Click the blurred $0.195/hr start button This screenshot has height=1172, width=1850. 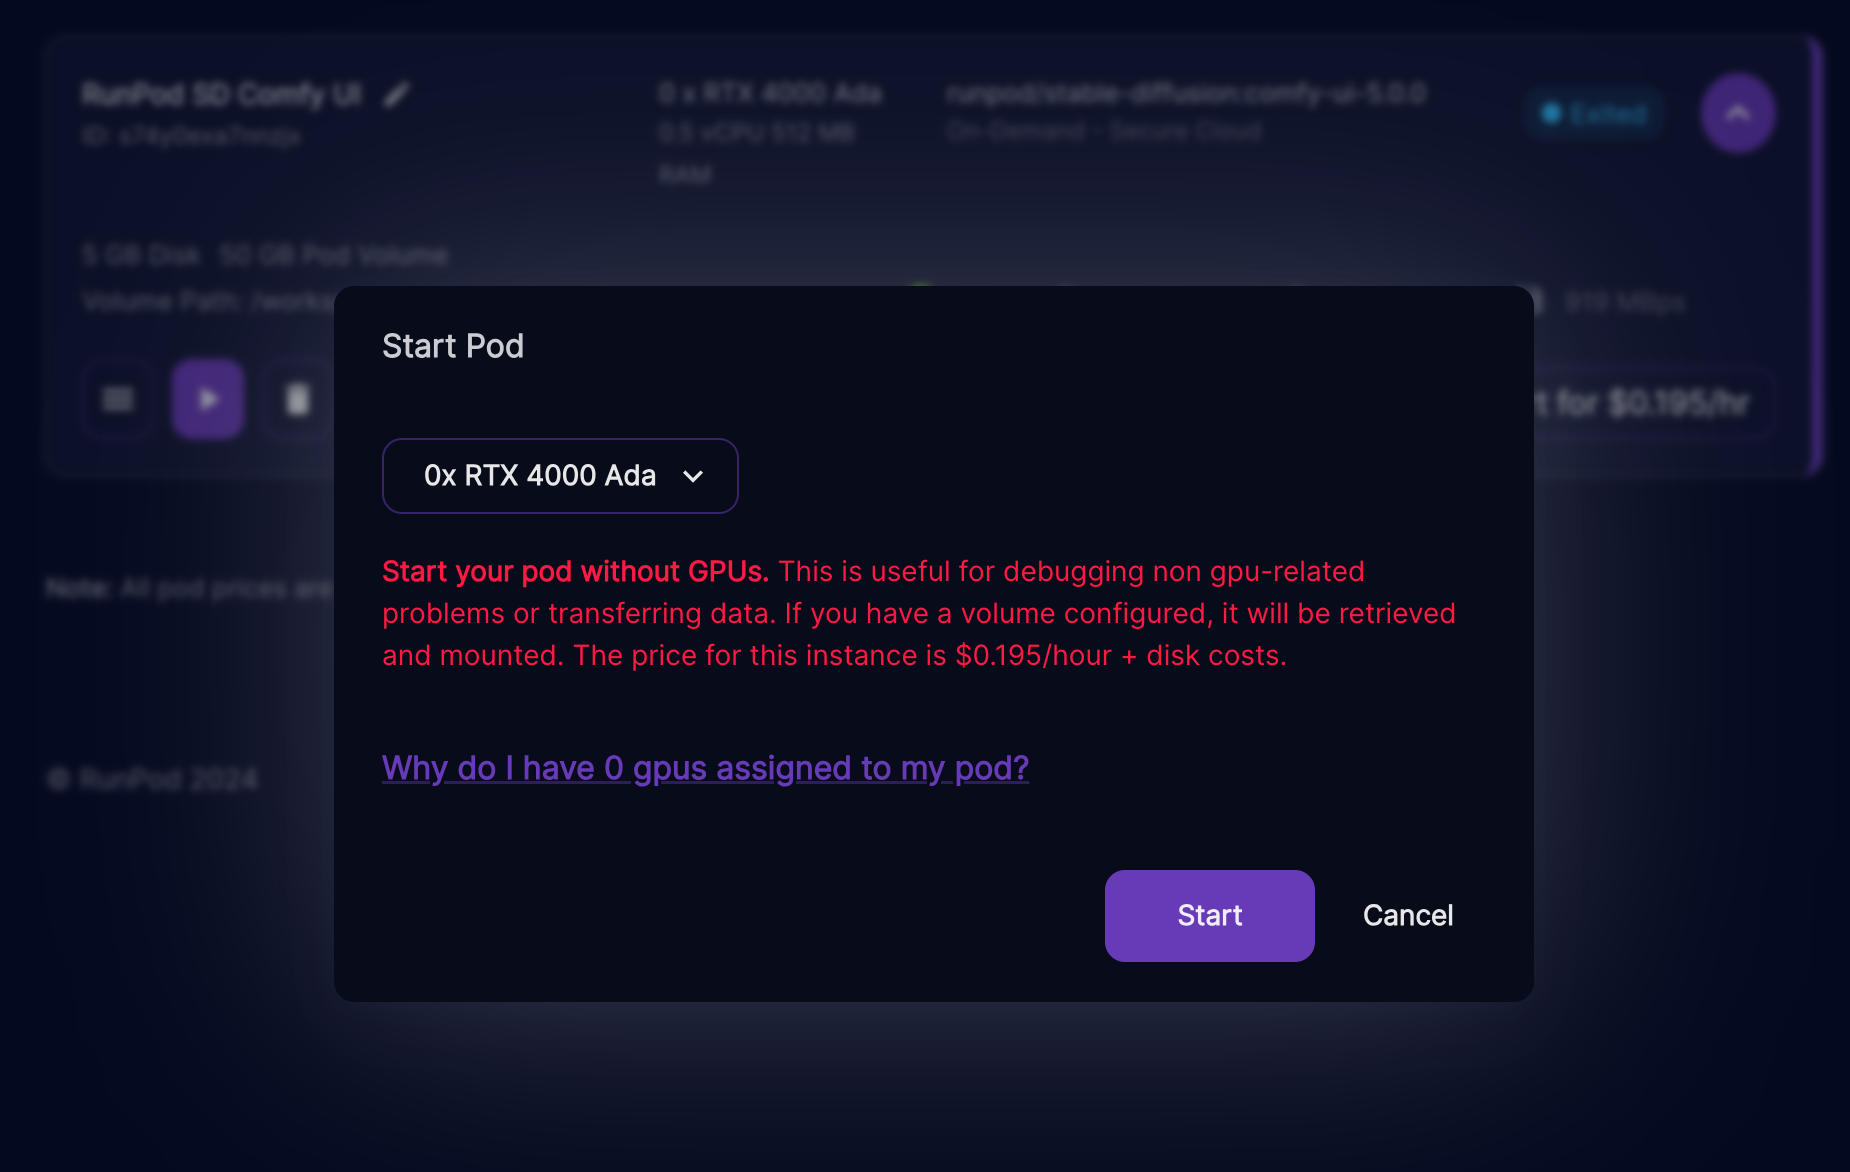[1650, 403]
